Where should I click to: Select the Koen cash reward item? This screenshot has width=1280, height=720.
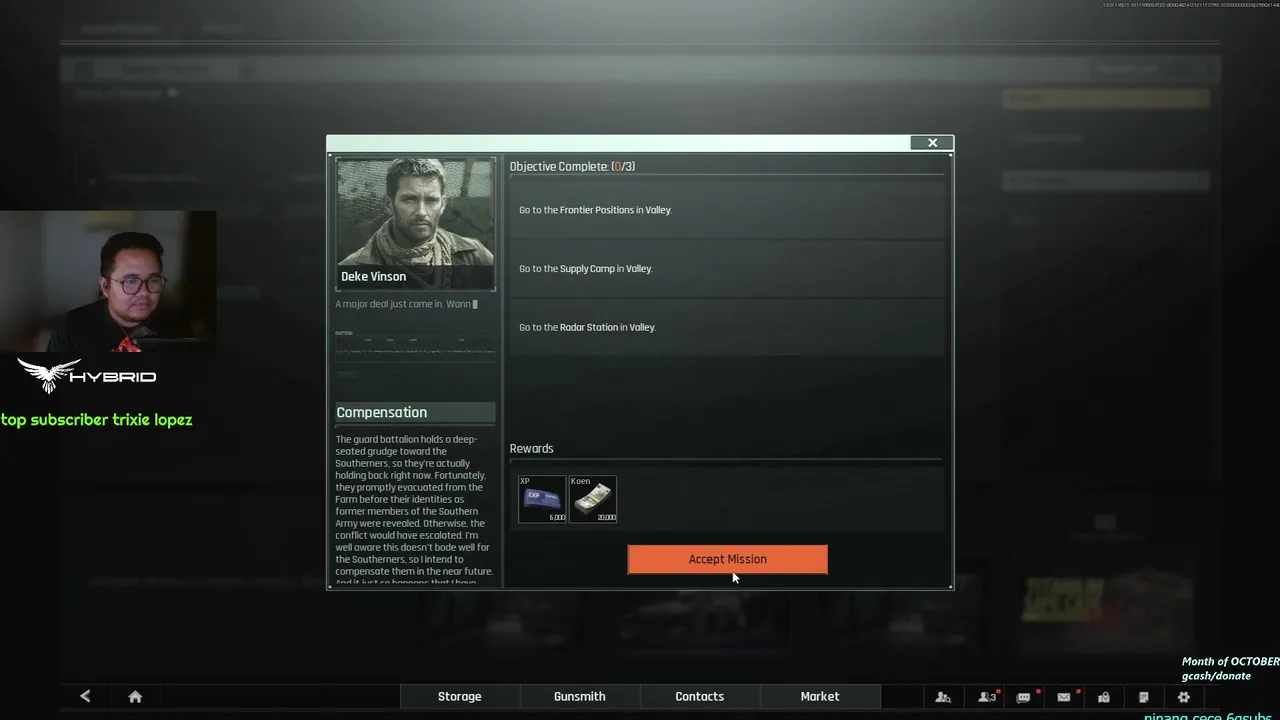pos(593,499)
